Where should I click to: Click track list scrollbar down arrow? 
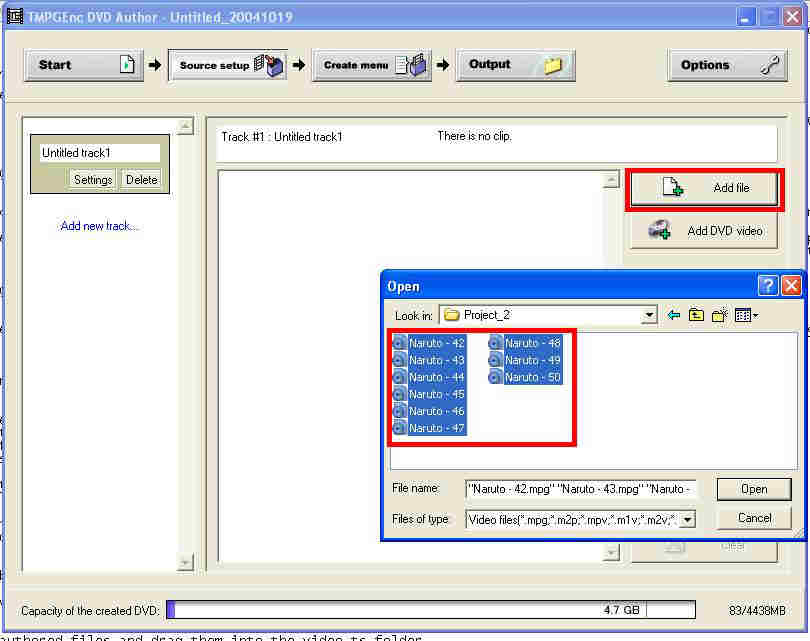point(185,561)
